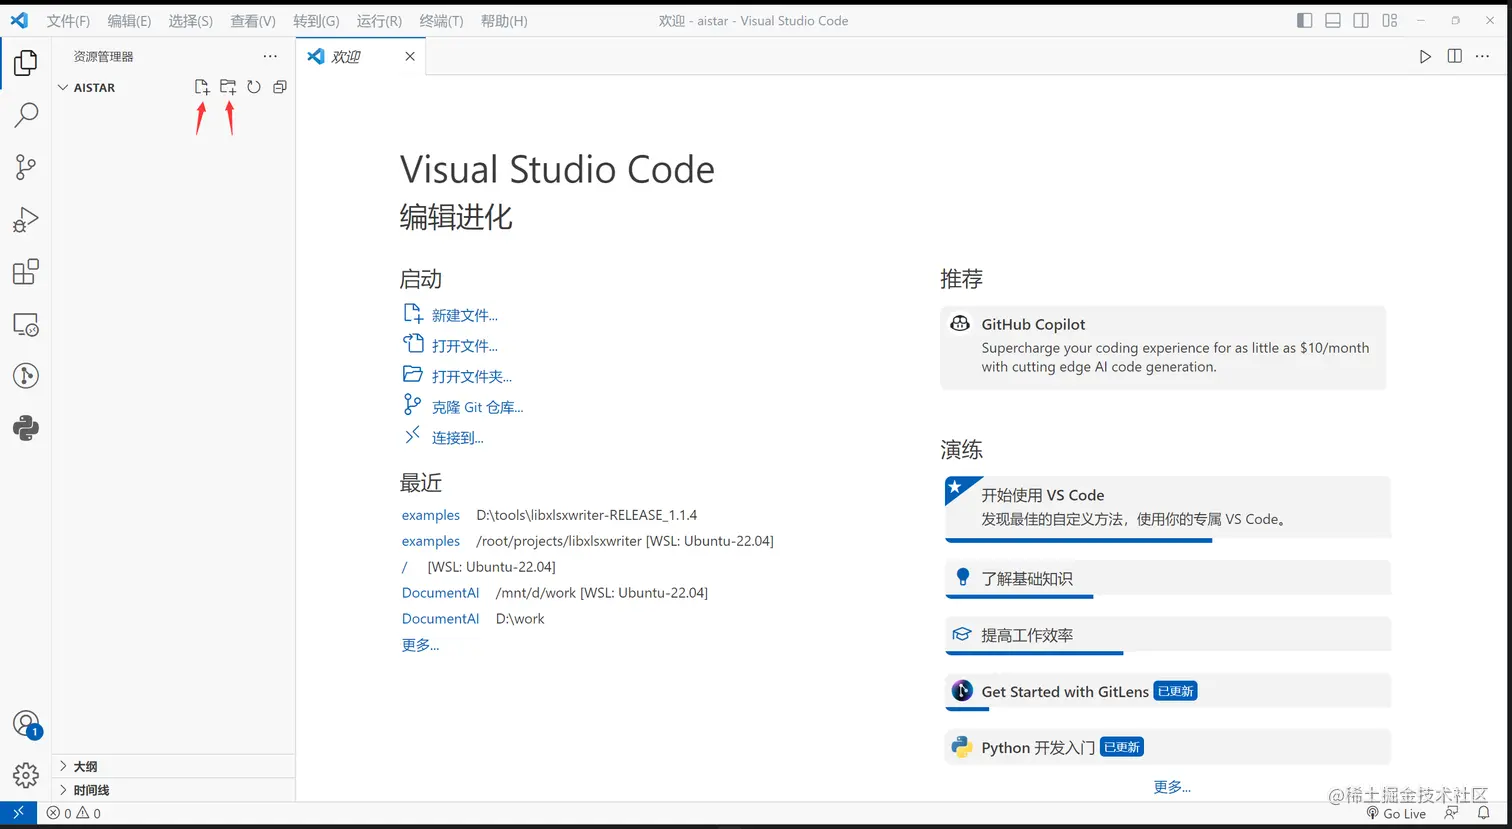
Task: Toggle primary side bar visibility
Action: coord(1304,20)
